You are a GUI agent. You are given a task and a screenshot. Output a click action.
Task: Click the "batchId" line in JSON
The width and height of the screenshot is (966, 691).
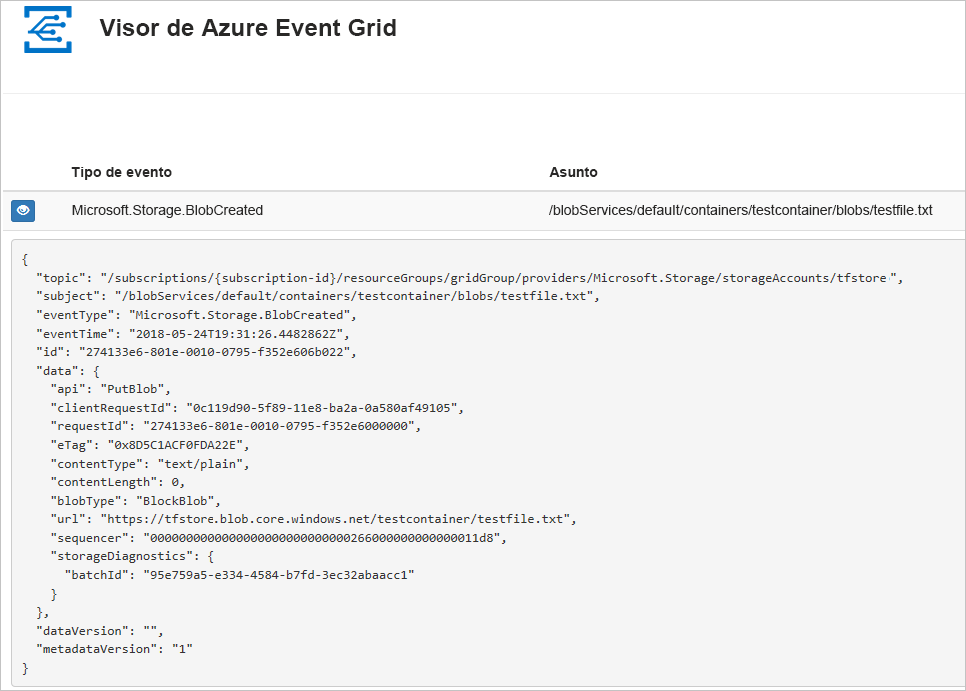(x=240, y=575)
